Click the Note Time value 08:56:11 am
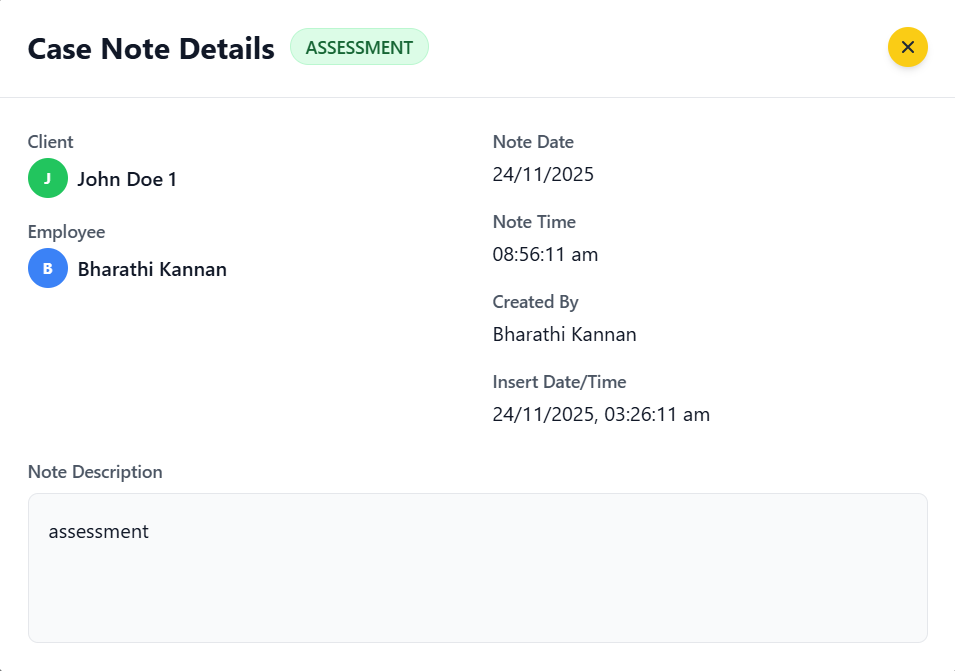Viewport: 955px width, 671px height. (545, 255)
